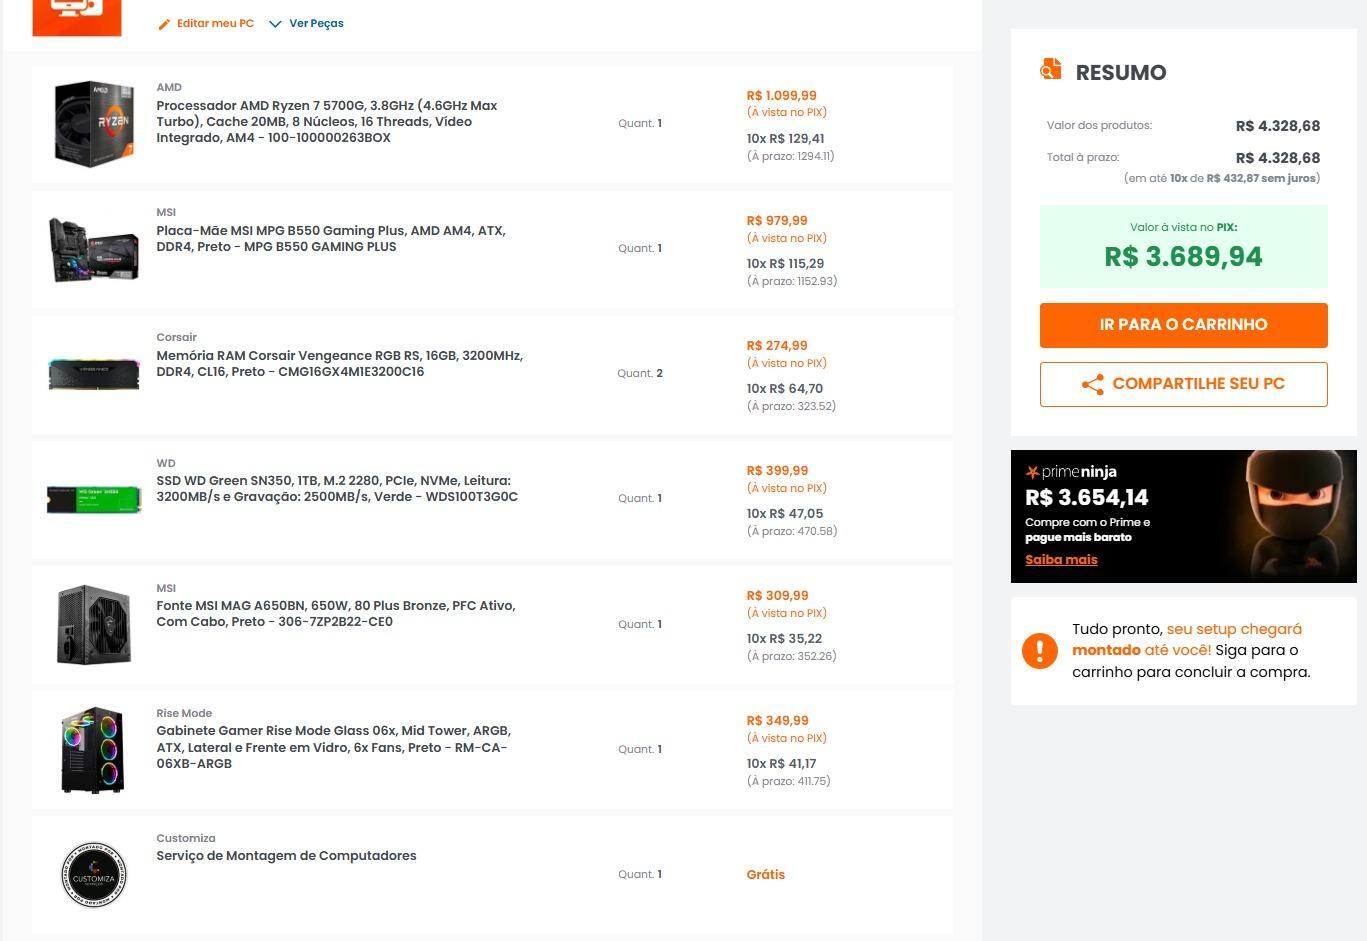This screenshot has width=1367, height=941.
Task: Select the Serviço de Montagem de Computadores title
Action: [x=286, y=856]
